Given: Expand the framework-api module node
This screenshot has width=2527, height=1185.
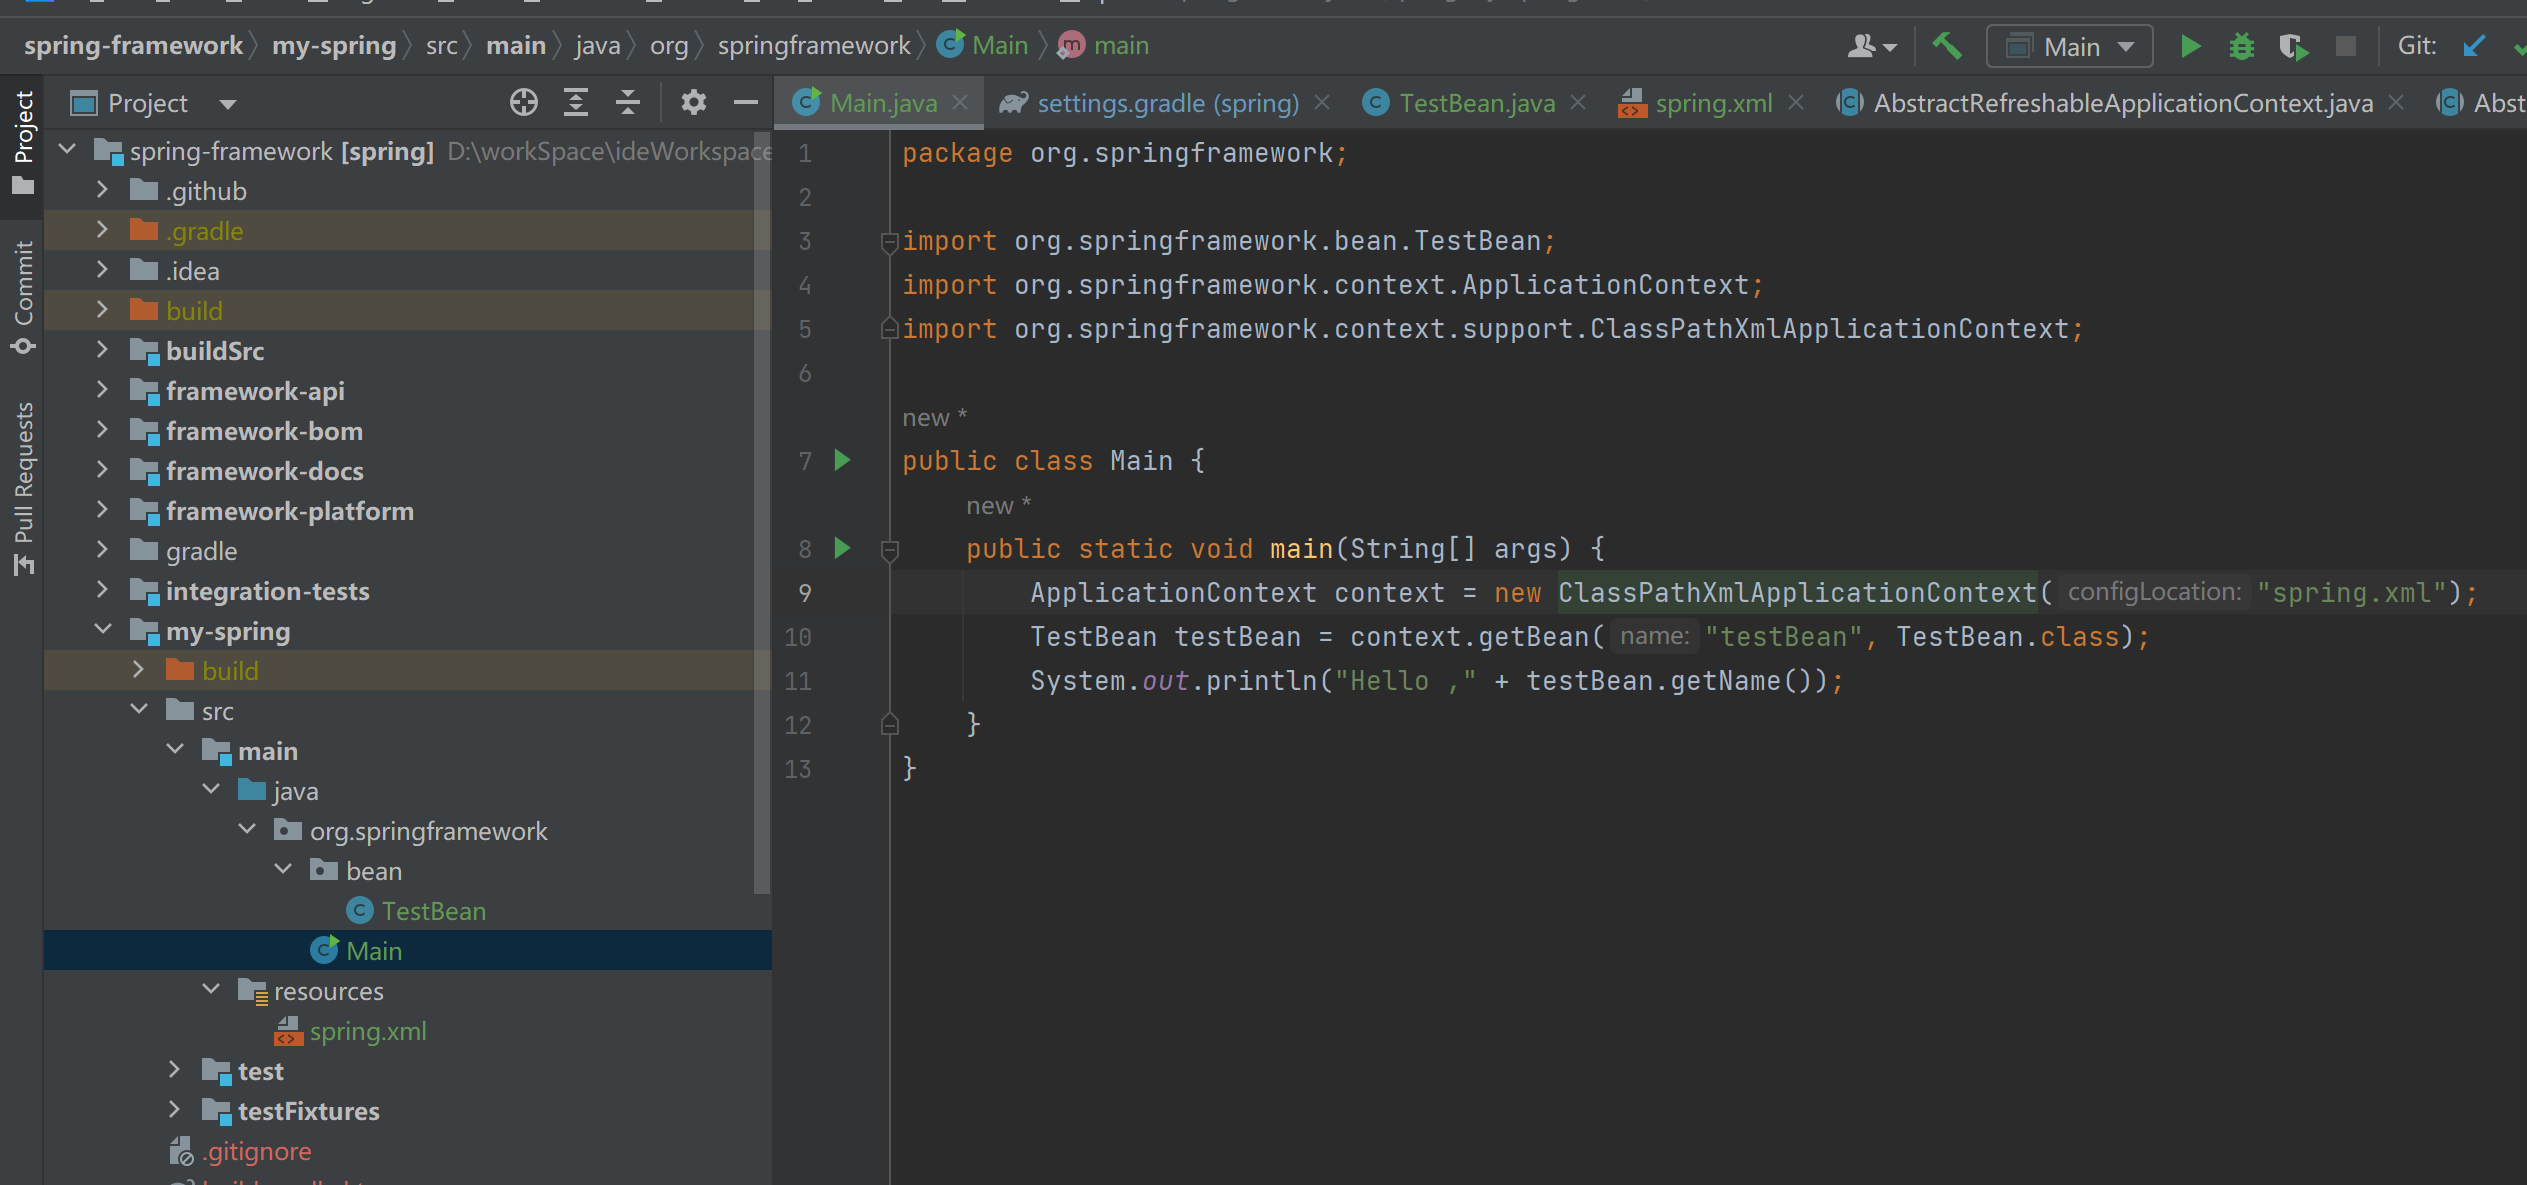Looking at the screenshot, I should tap(102, 390).
